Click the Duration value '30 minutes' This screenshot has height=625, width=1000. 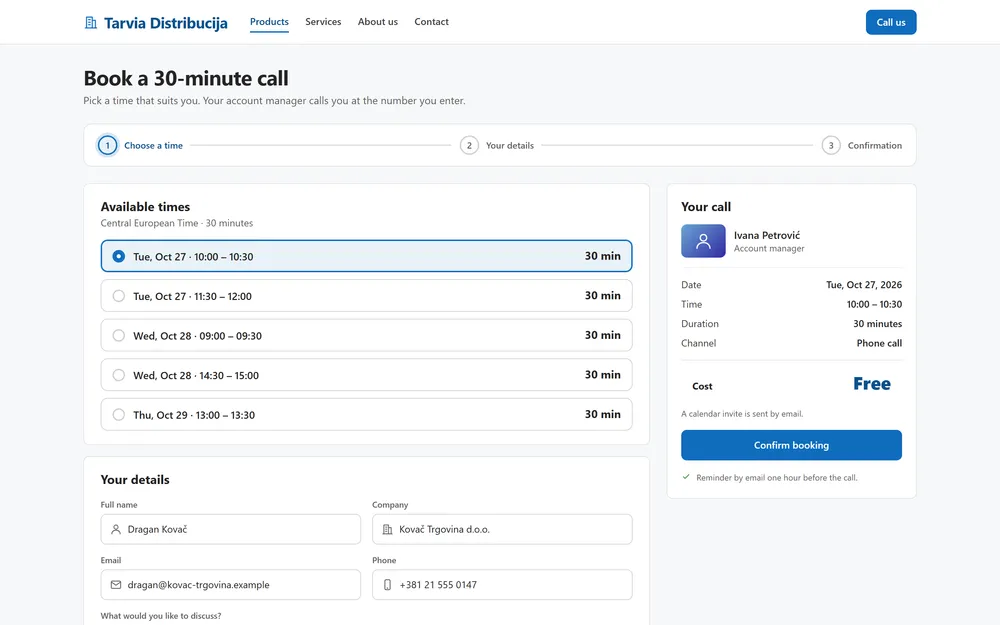[x=878, y=324]
